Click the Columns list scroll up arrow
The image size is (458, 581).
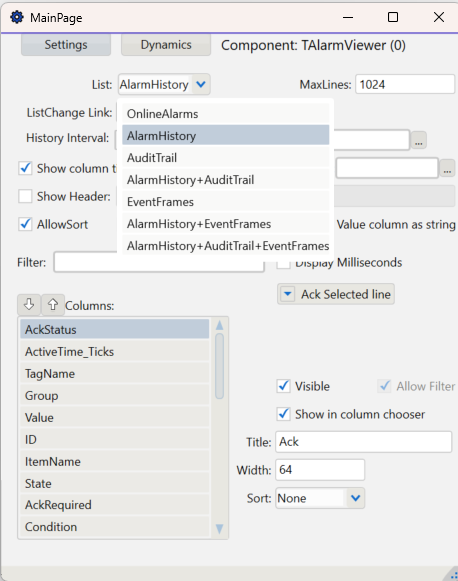pyautogui.click(x=219, y=325)
